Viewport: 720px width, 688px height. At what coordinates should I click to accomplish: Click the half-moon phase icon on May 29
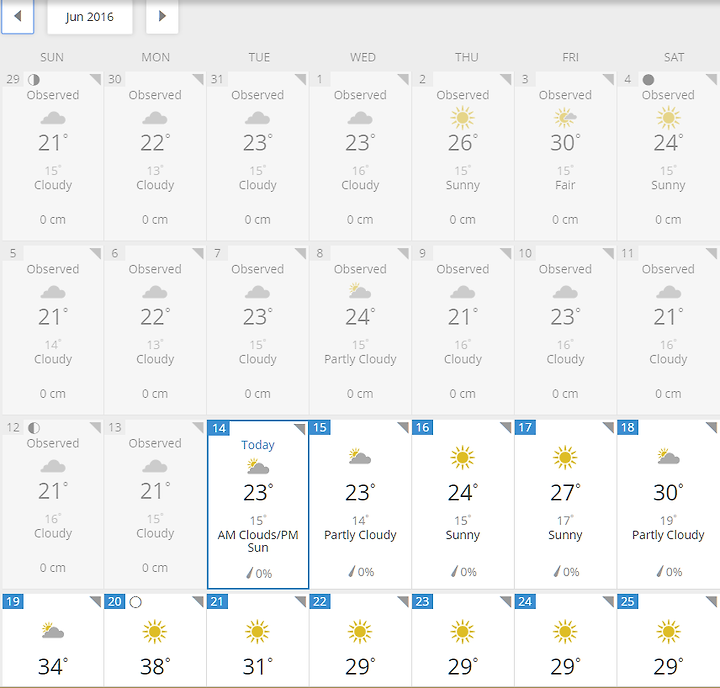pos(34,80)
